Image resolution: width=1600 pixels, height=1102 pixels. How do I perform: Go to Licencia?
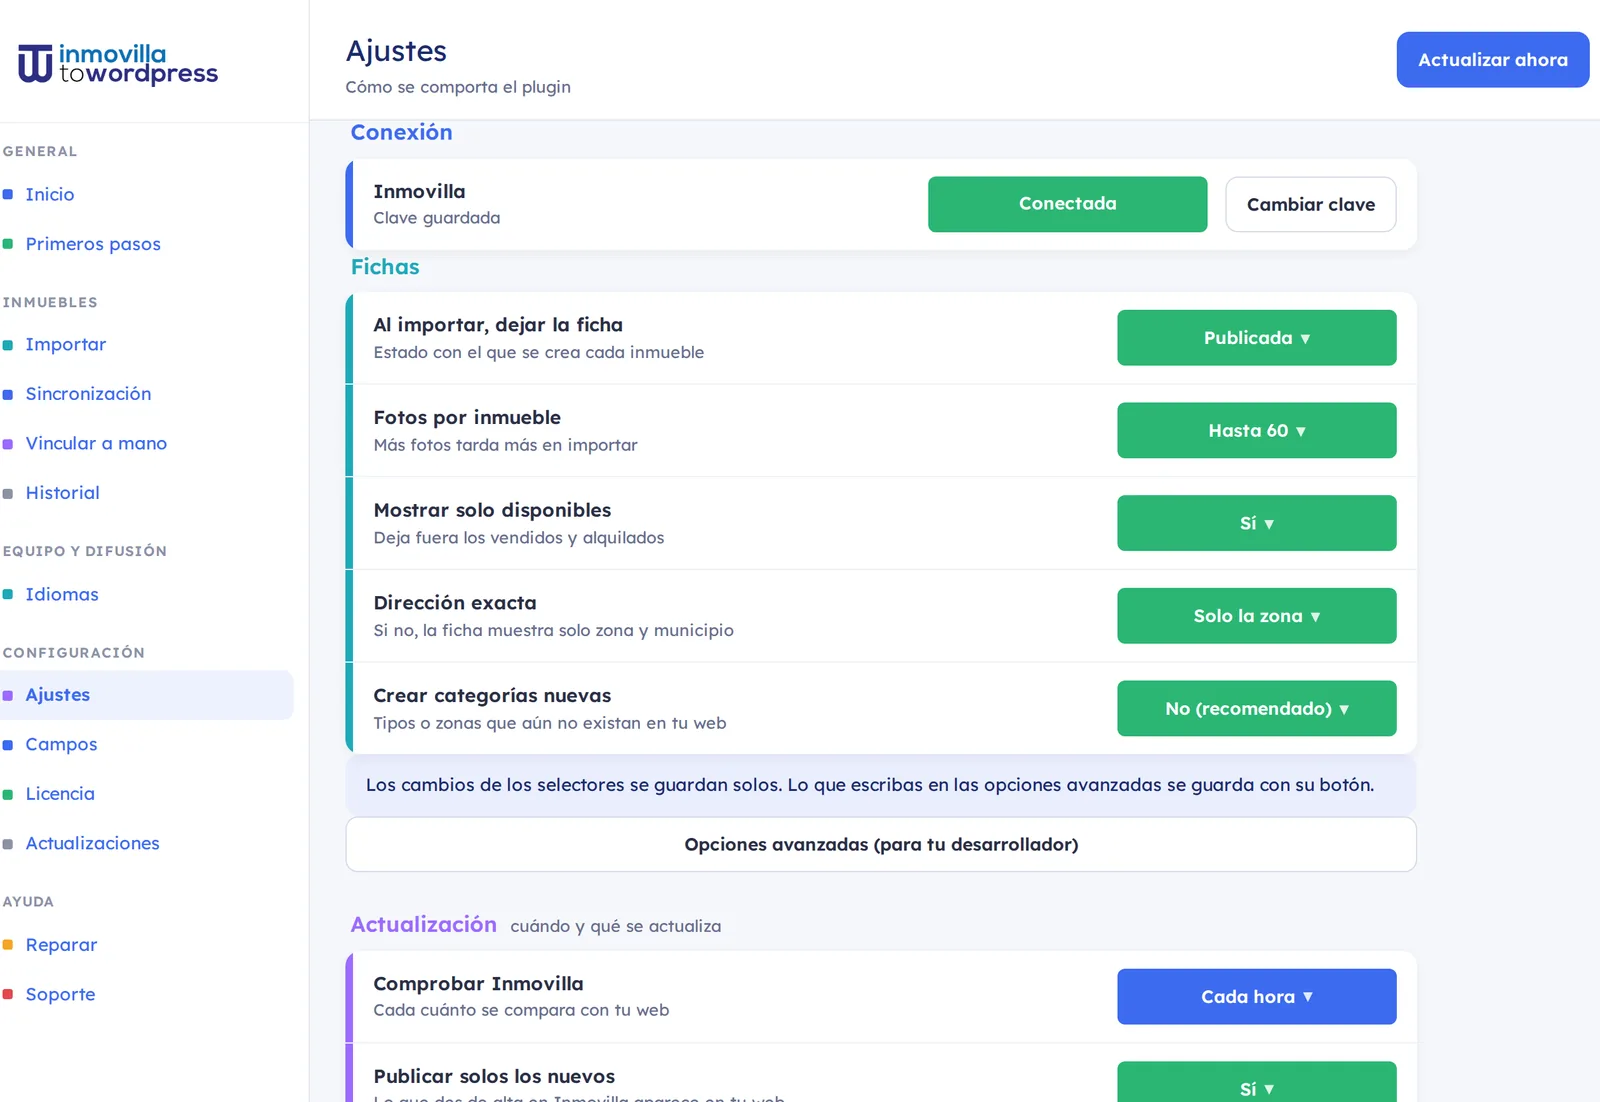coord(60,794)
